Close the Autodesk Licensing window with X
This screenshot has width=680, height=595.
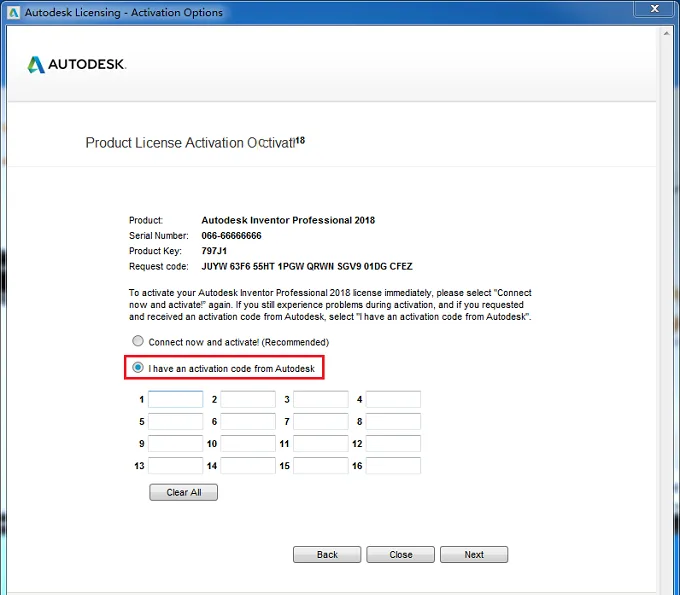coord(655,9)
